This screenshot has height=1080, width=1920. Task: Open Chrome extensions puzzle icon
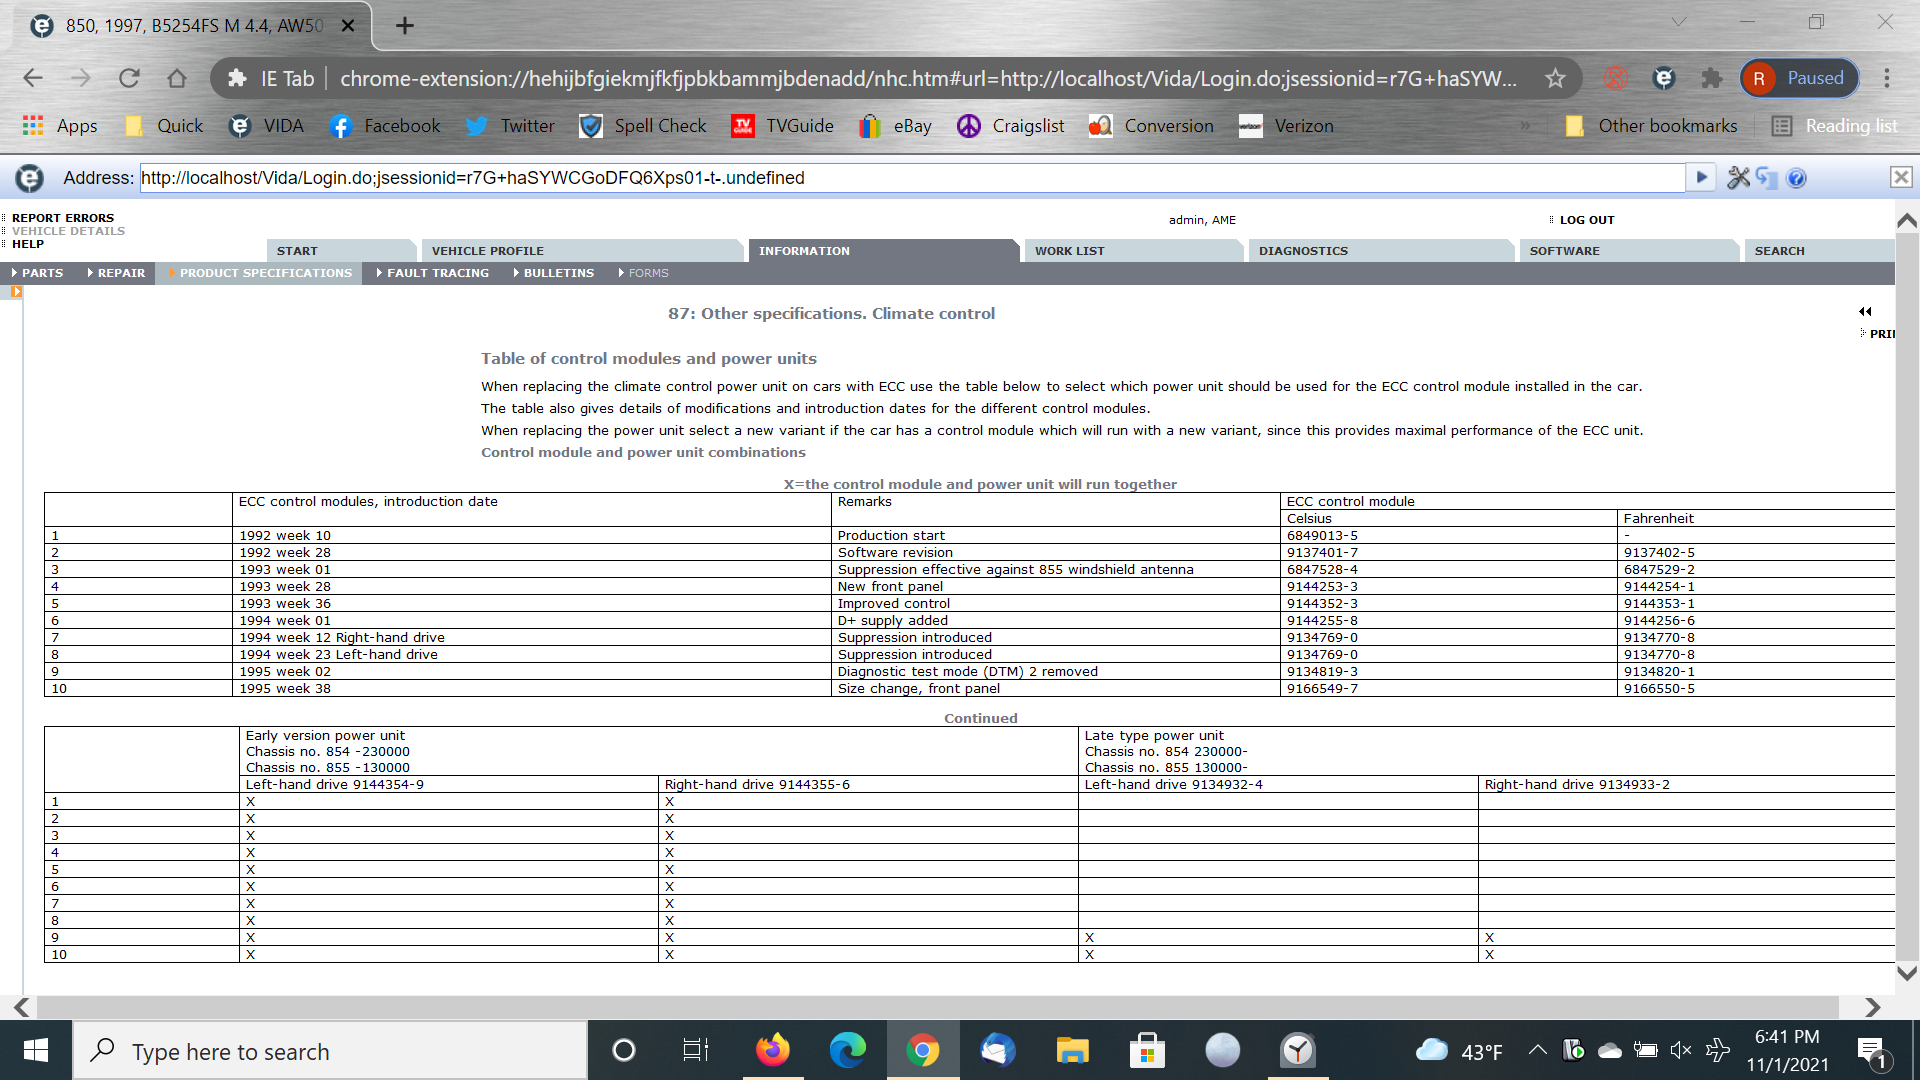[x=1712, y=78]
